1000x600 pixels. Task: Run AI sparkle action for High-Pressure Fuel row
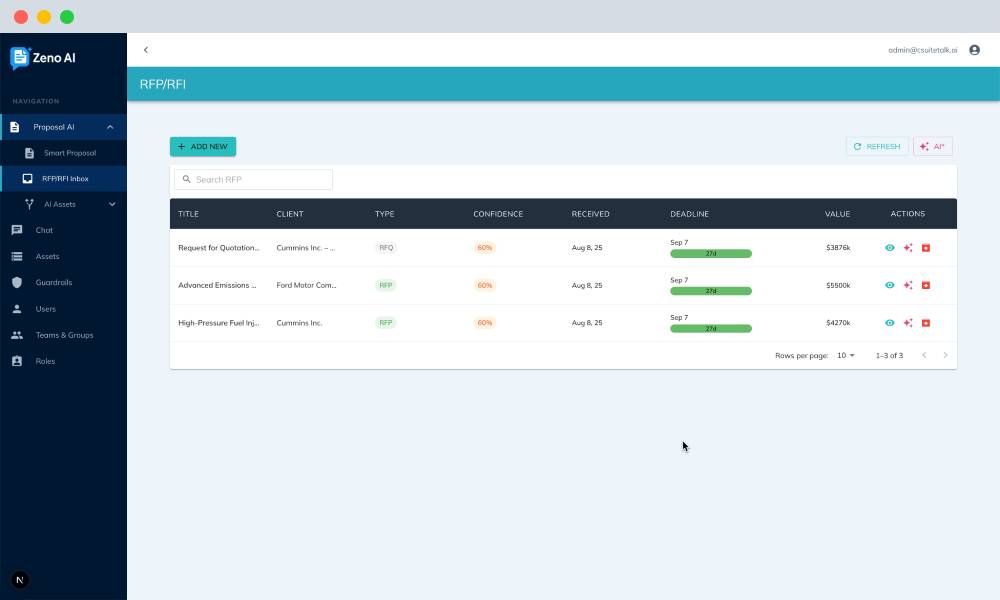coord(908,323)
